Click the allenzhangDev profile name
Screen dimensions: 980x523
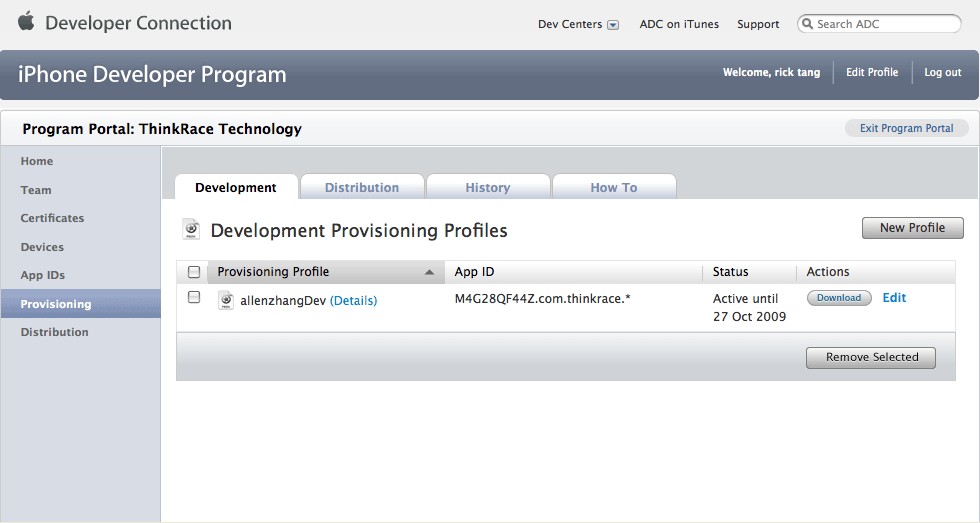[283, 301]
